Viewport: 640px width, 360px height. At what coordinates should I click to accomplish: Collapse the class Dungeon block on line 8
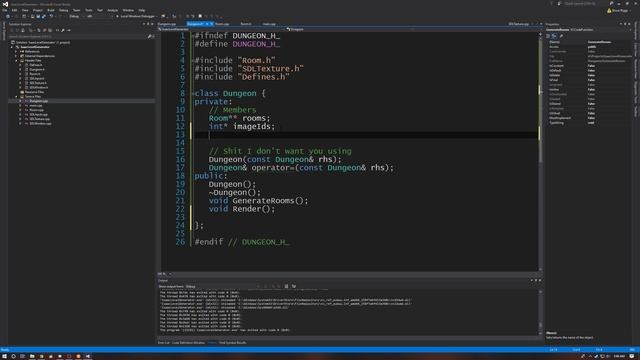pos(193,93)
